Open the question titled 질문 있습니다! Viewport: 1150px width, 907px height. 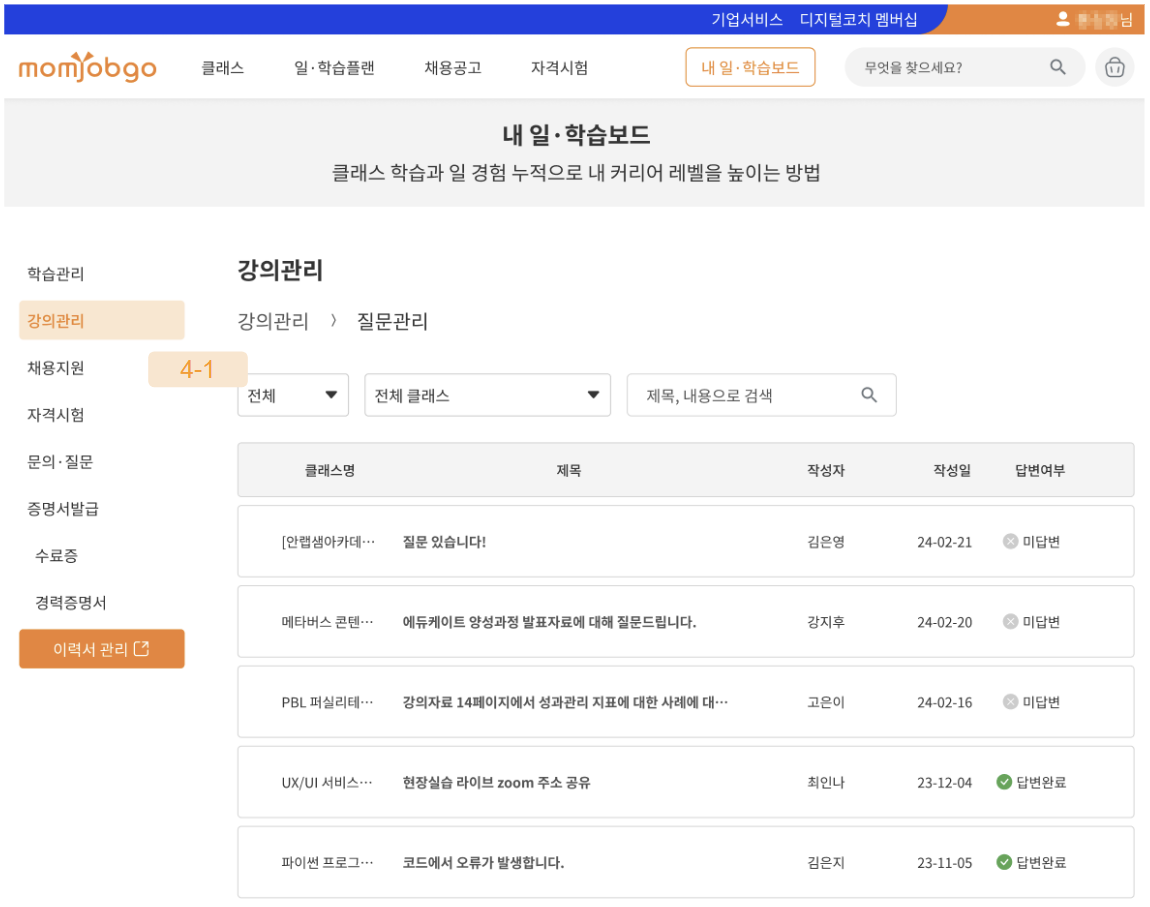tap(444, 542)
